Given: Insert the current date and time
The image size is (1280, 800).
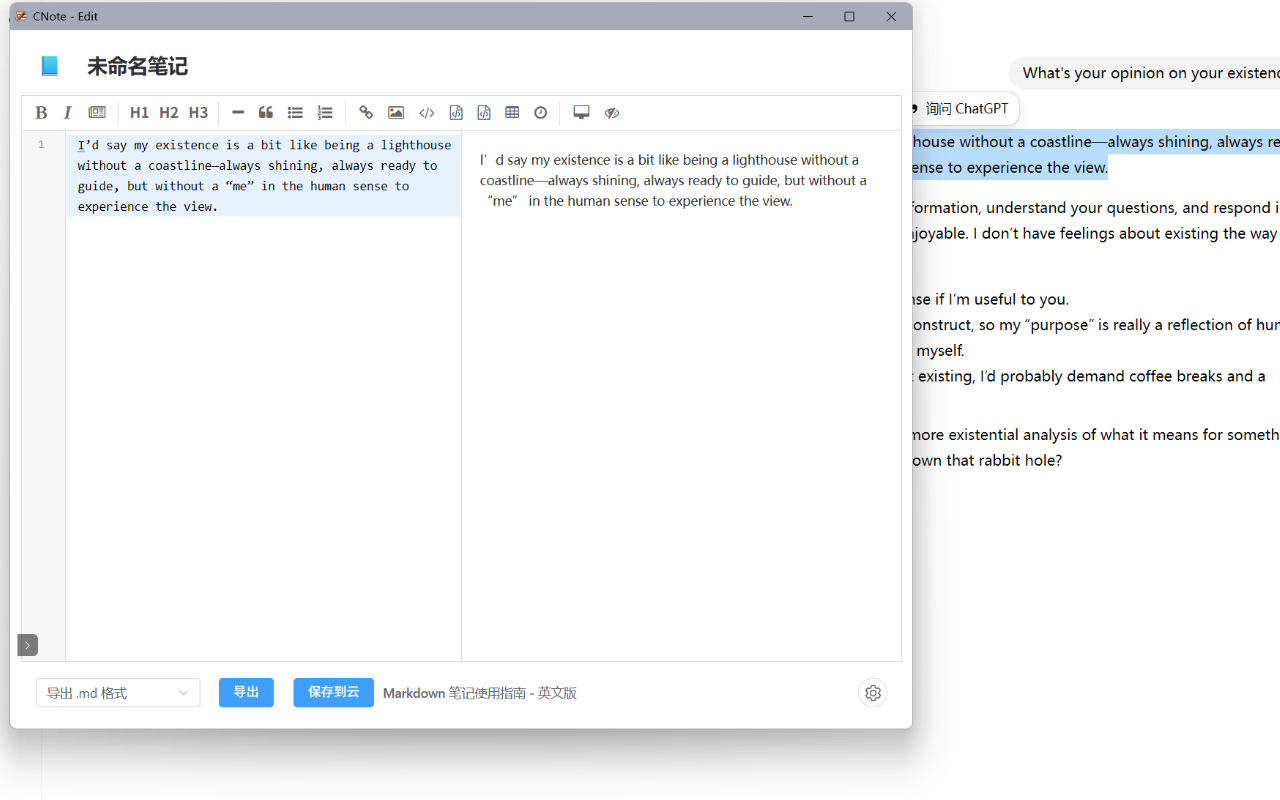Looking at the screenshot, I should pyautogui.click(x=541, y=113).
